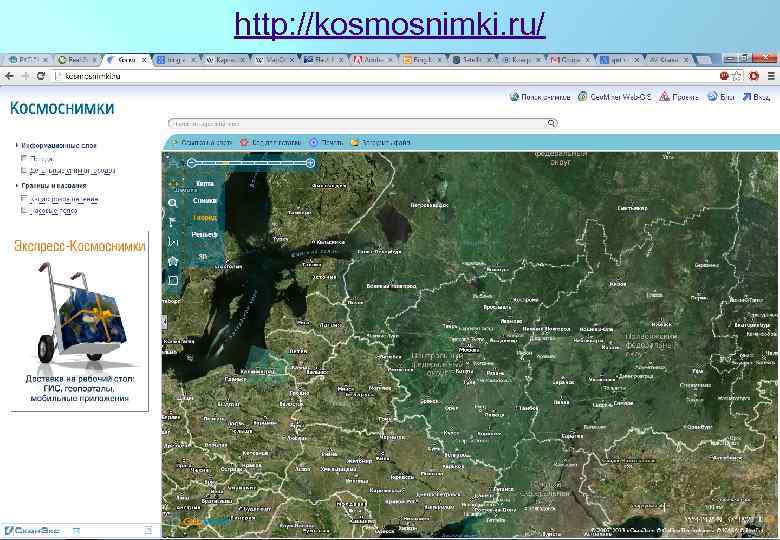Image resolution: width=780 pixels, height=540 pixels.
Task: Click the red Adblock extension icon
Action: click(x=754, y=76)
